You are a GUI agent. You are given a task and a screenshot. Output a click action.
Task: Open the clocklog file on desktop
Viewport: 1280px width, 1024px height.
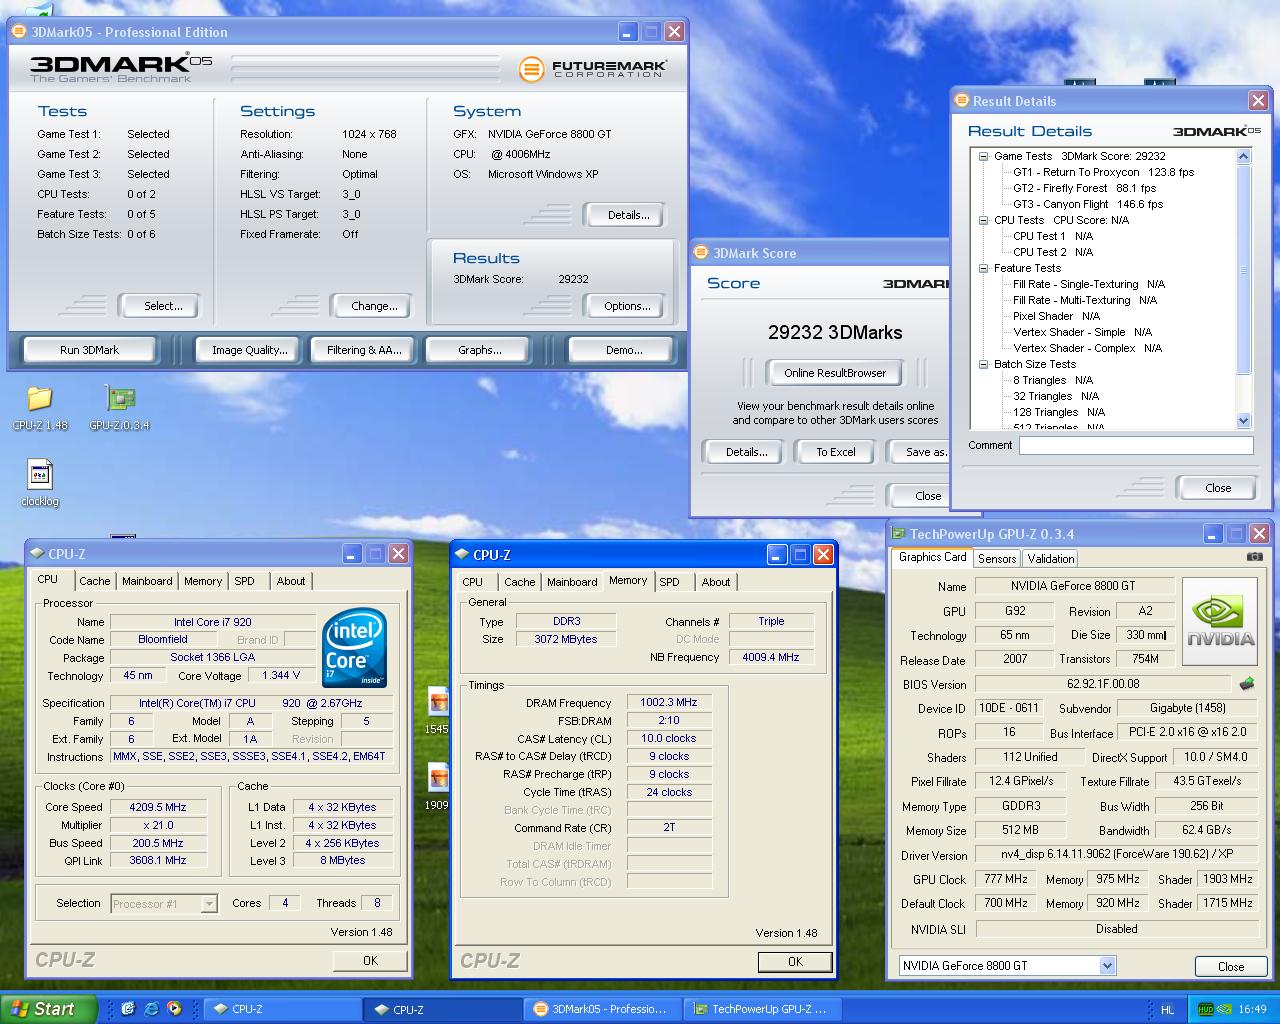tap(40, 475)
